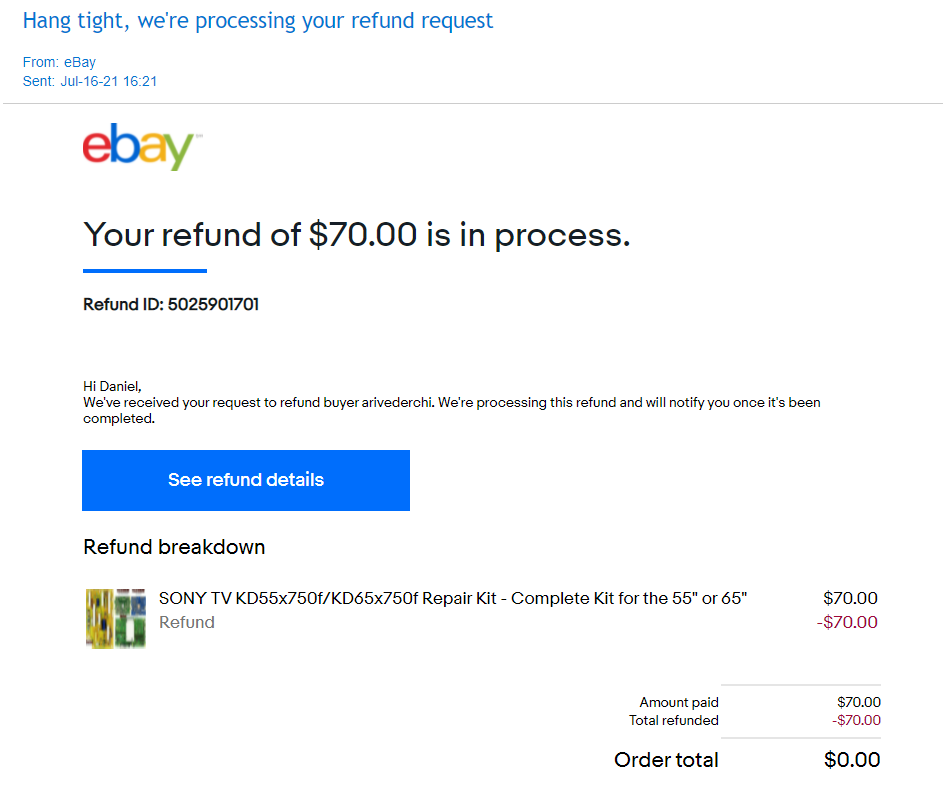Click the $0.00 order total value
943x796 pixels.
(852, 760)
